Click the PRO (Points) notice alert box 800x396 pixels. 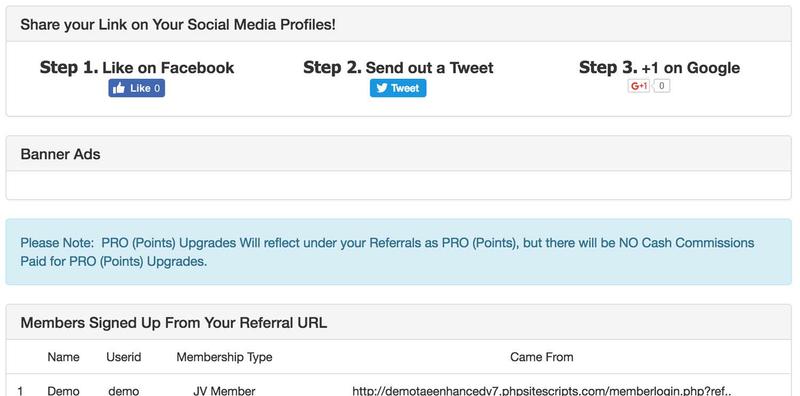pyautogui.click(x=398, y=252)
